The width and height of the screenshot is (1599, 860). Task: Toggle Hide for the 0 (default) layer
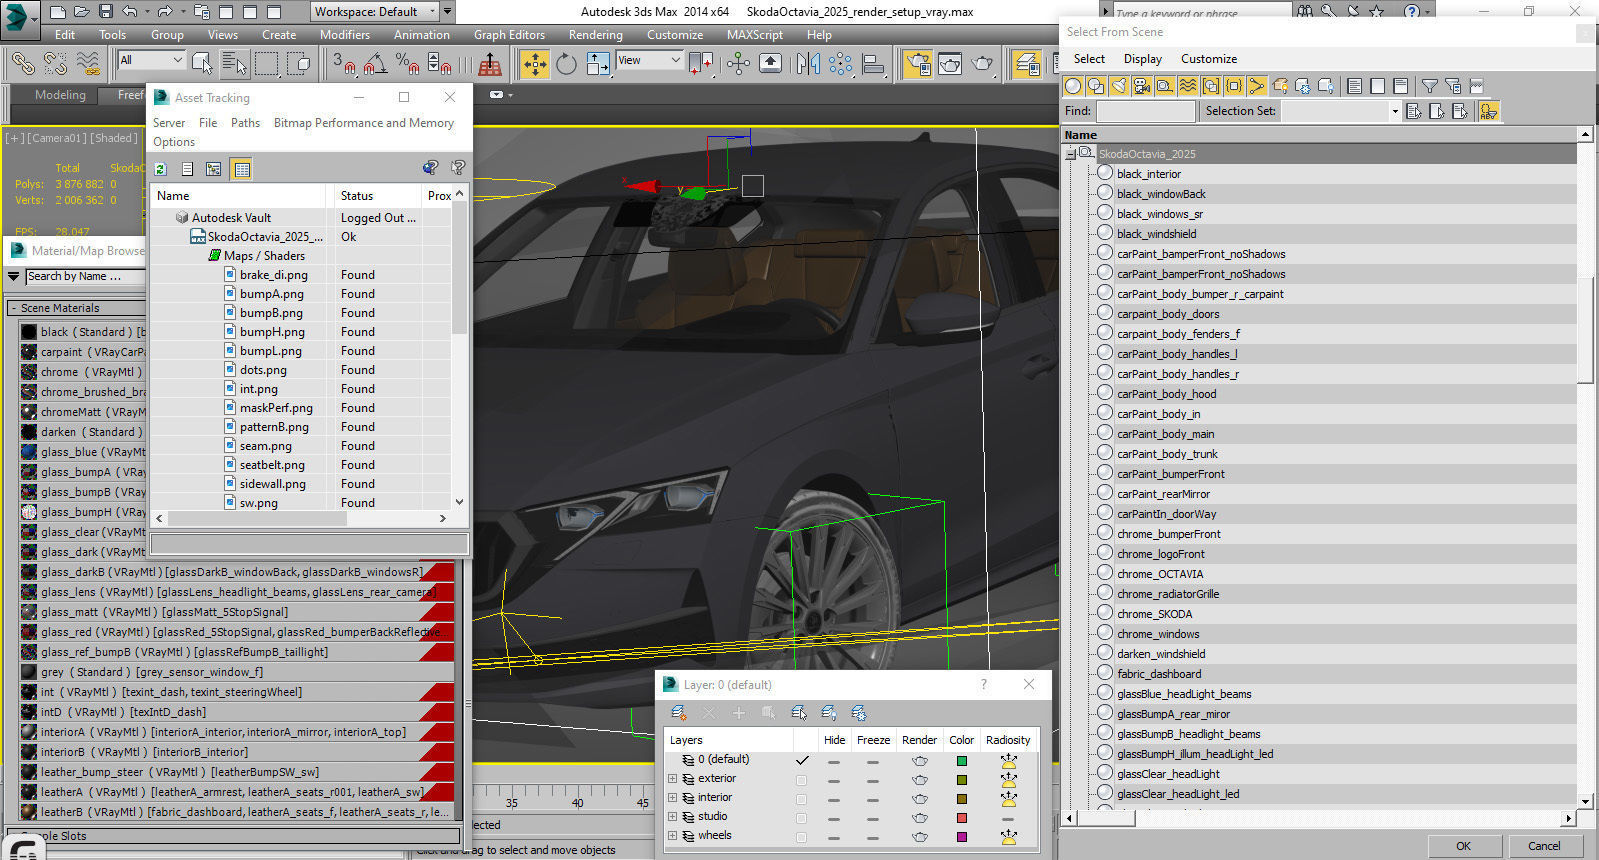(834, 761)
